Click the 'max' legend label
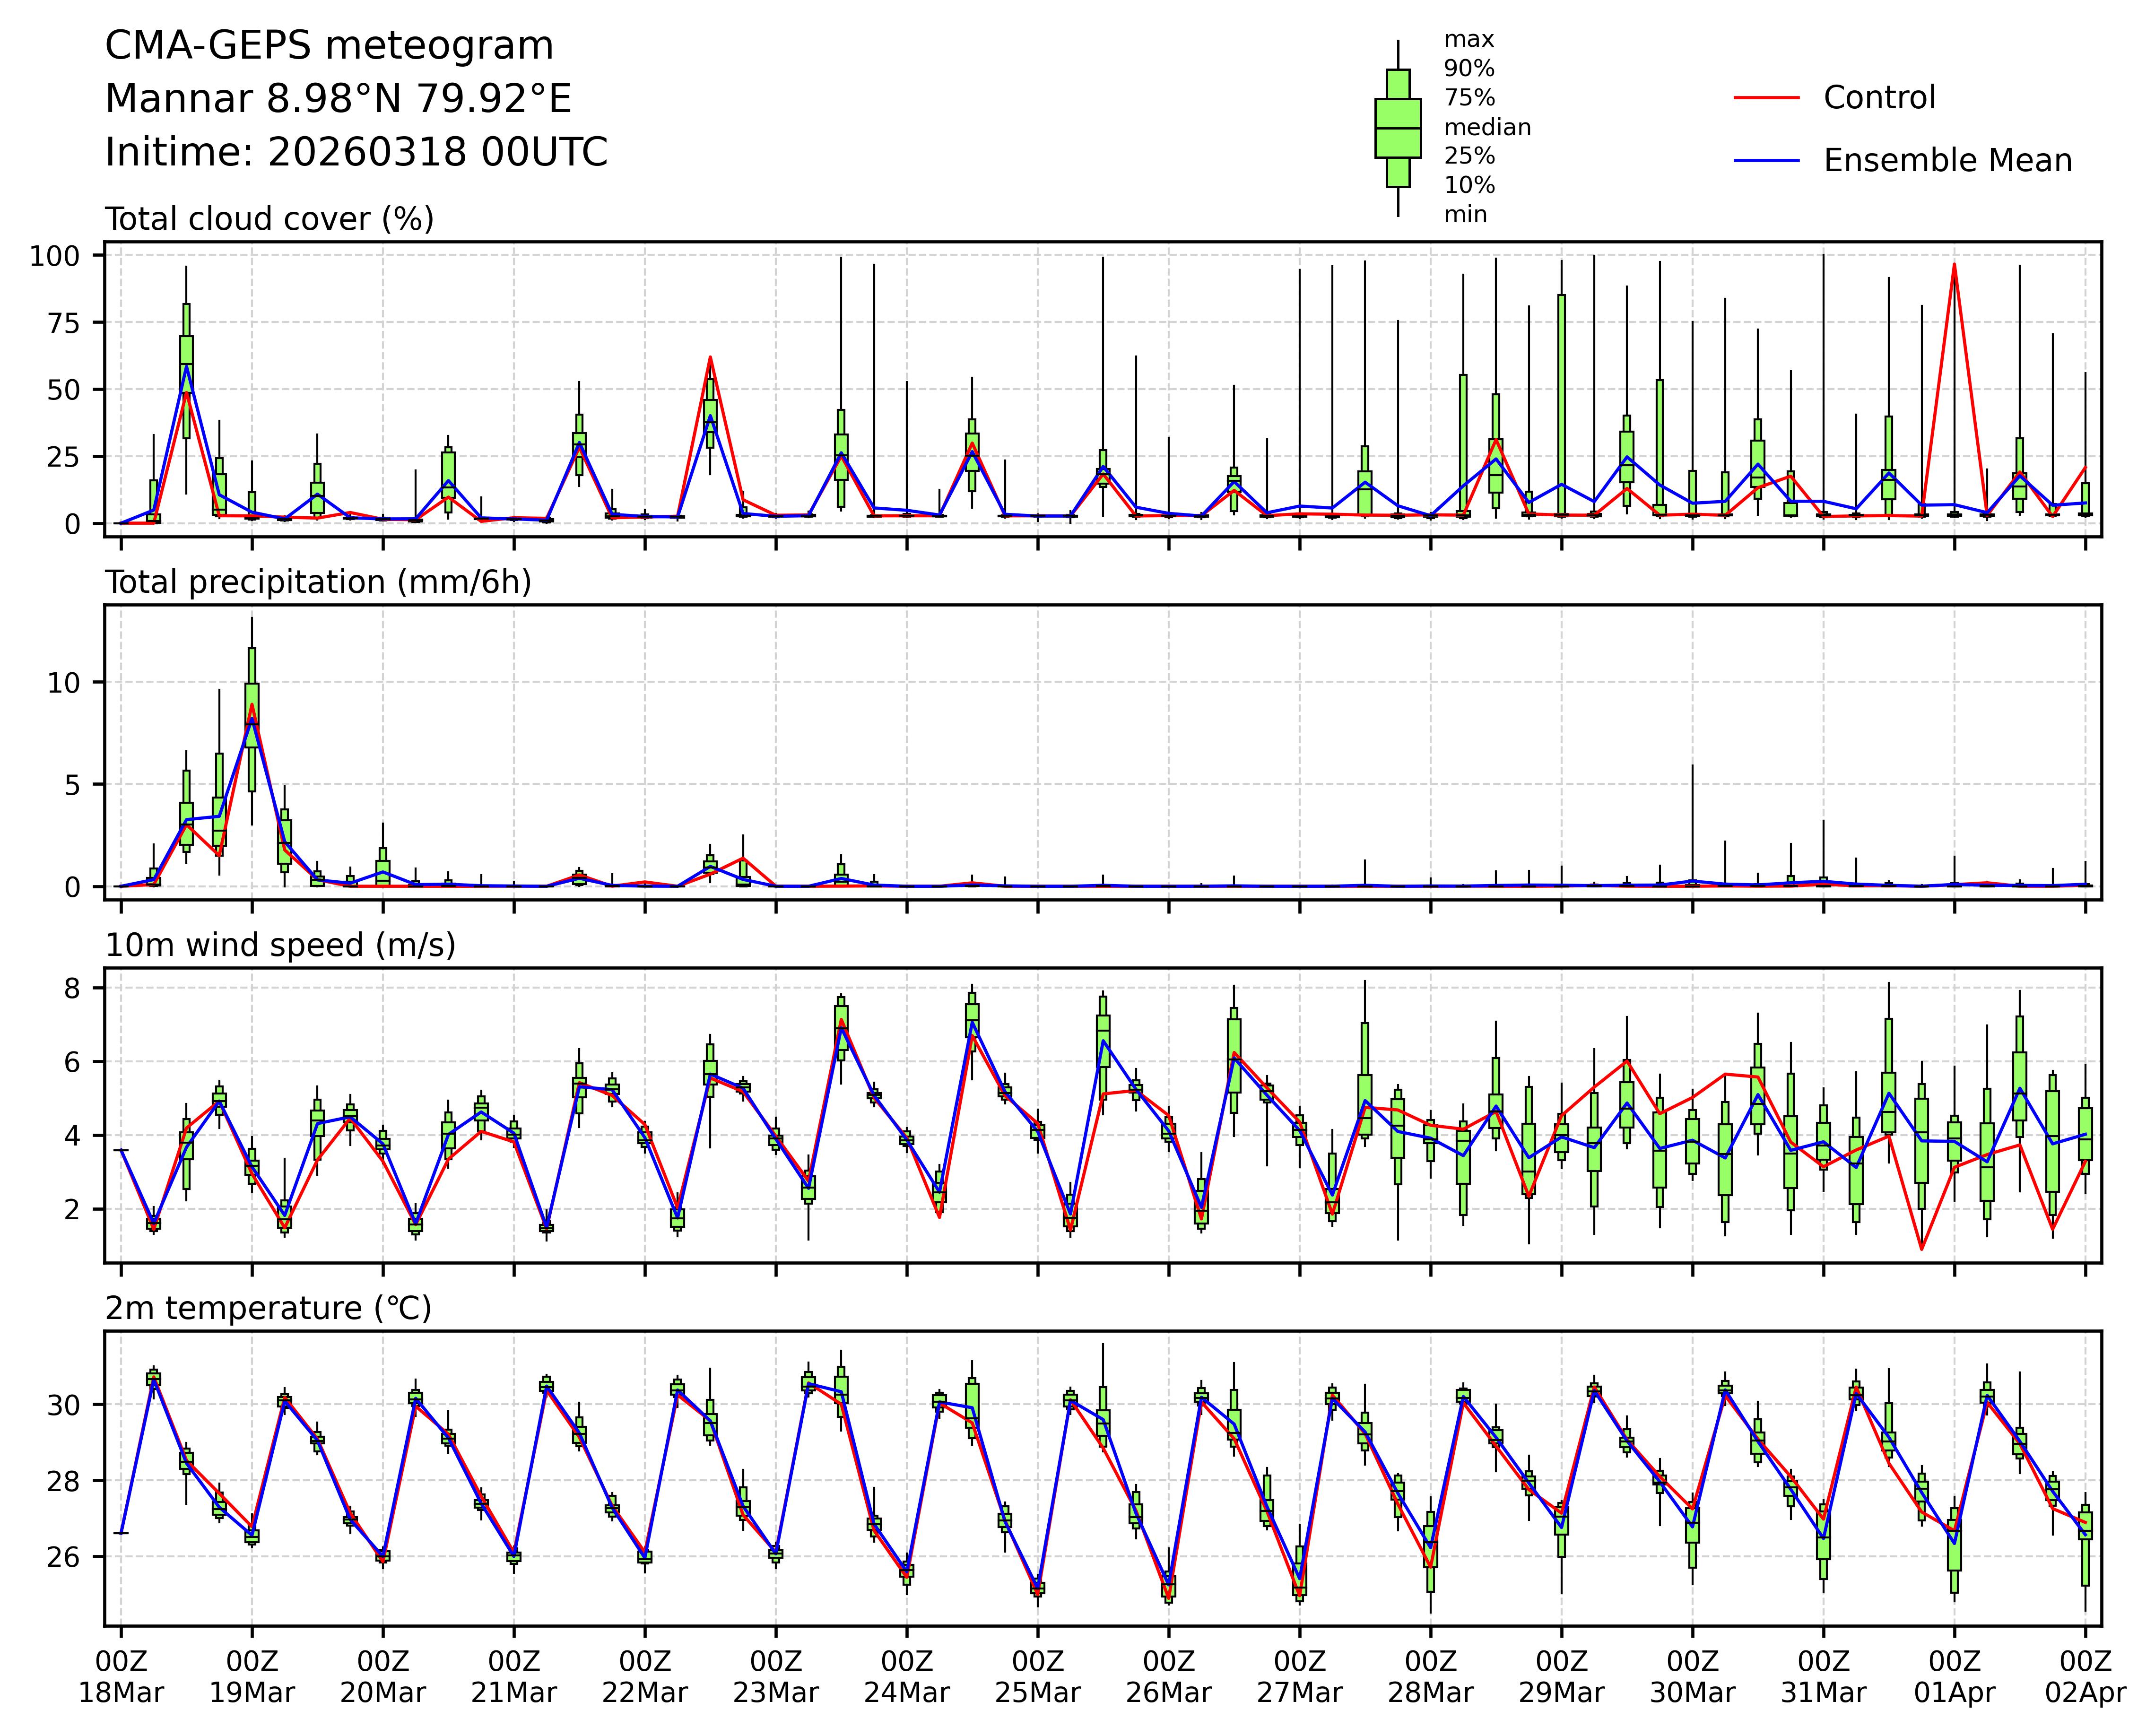Viewport: 2155px width, 1736px height. [x=1468, y=40]
